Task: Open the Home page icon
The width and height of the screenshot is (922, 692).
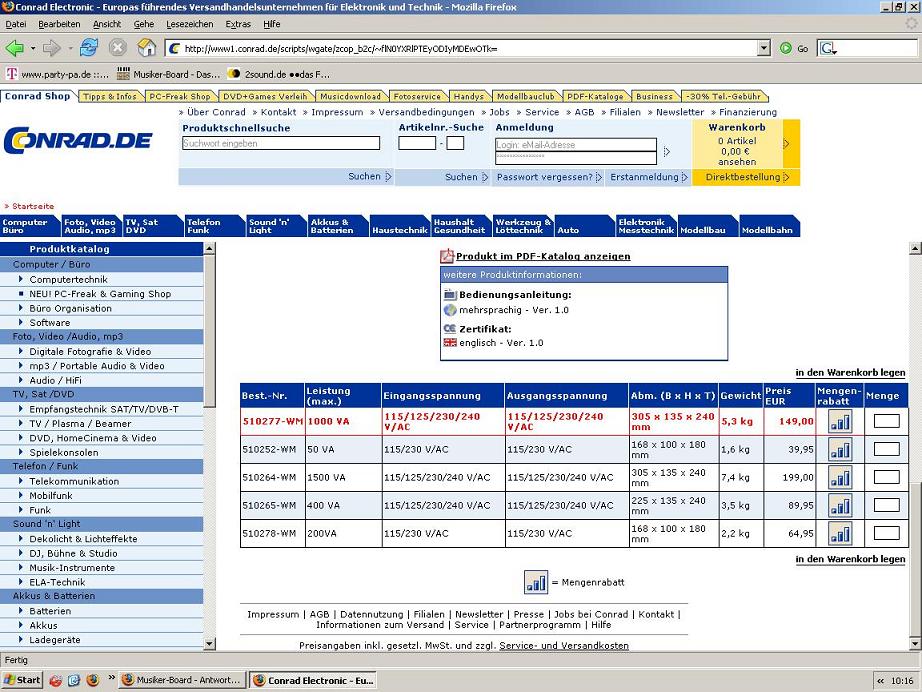Action: point(146,48)
